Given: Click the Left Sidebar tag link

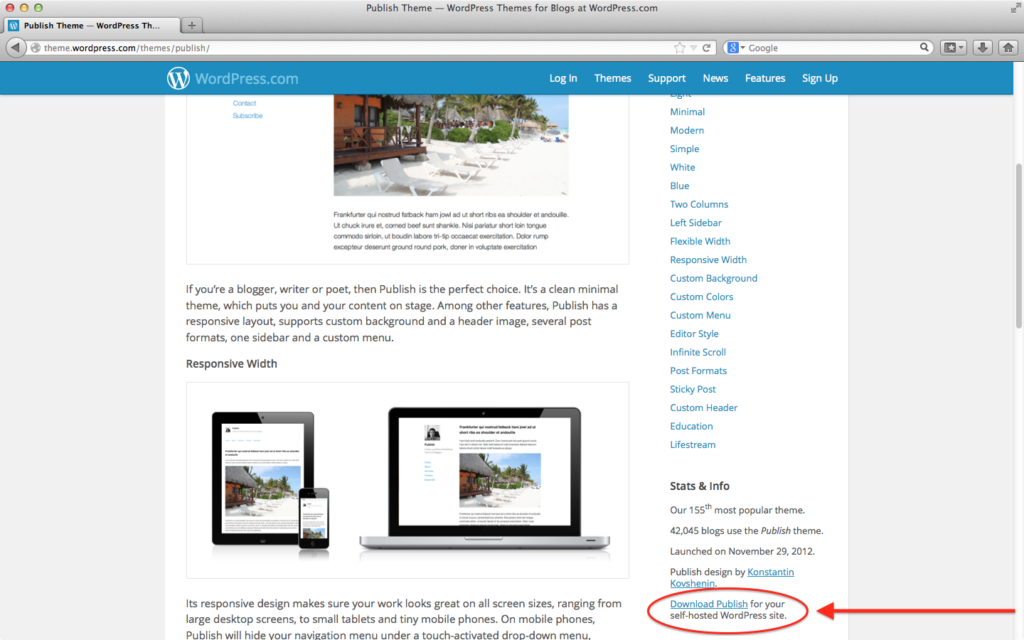Looking at the screenshot, I should pos(696,223).
